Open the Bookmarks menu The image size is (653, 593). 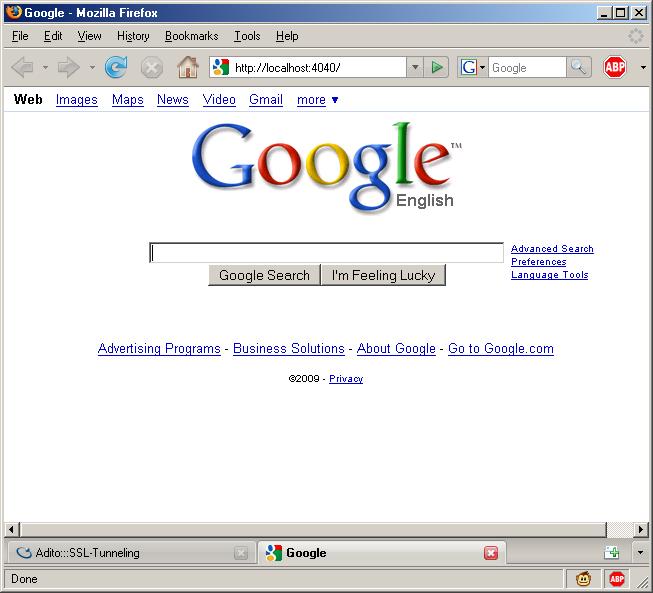pyautogui.click(x=192, y=36)
